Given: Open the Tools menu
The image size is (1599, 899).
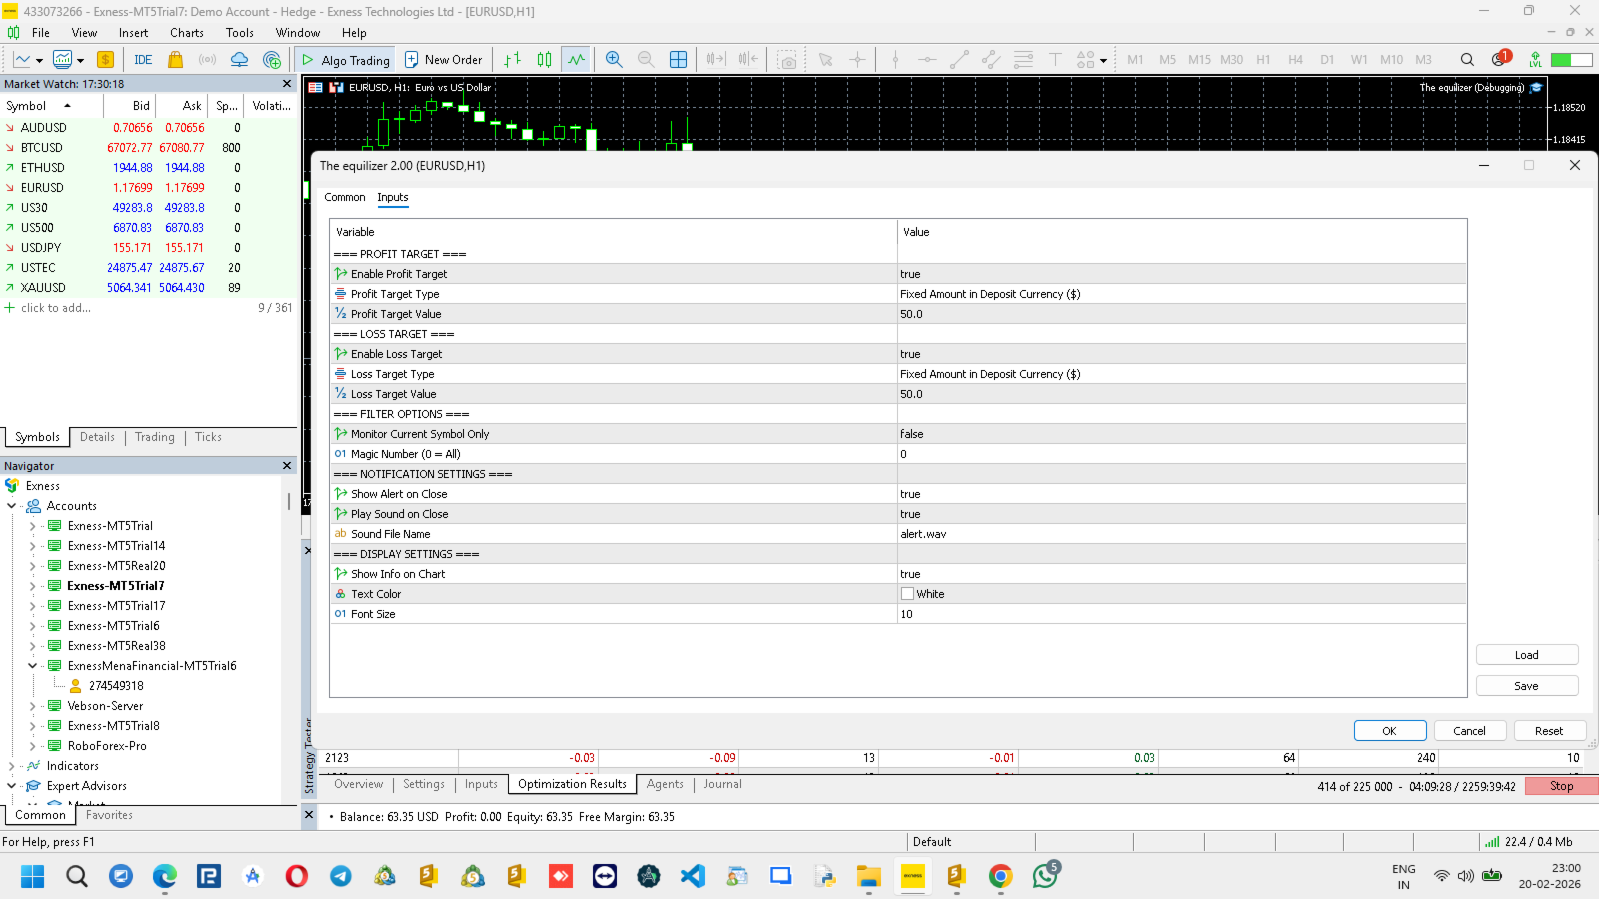Looking at the screenshot, I should (x=240, y=33).
